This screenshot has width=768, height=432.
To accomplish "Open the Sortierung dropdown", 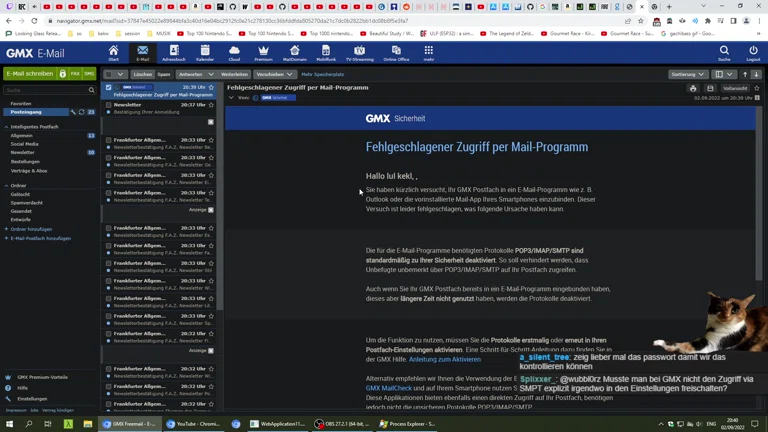I will (688, 74).
